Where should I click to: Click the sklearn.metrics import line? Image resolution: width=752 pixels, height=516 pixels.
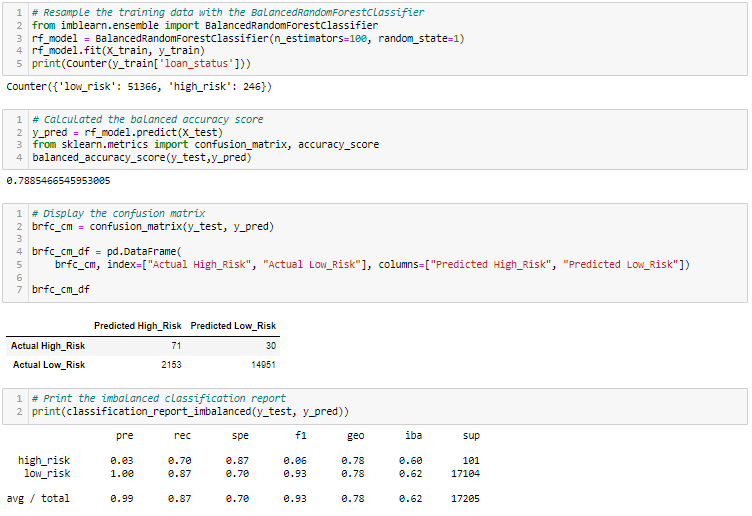206,144
